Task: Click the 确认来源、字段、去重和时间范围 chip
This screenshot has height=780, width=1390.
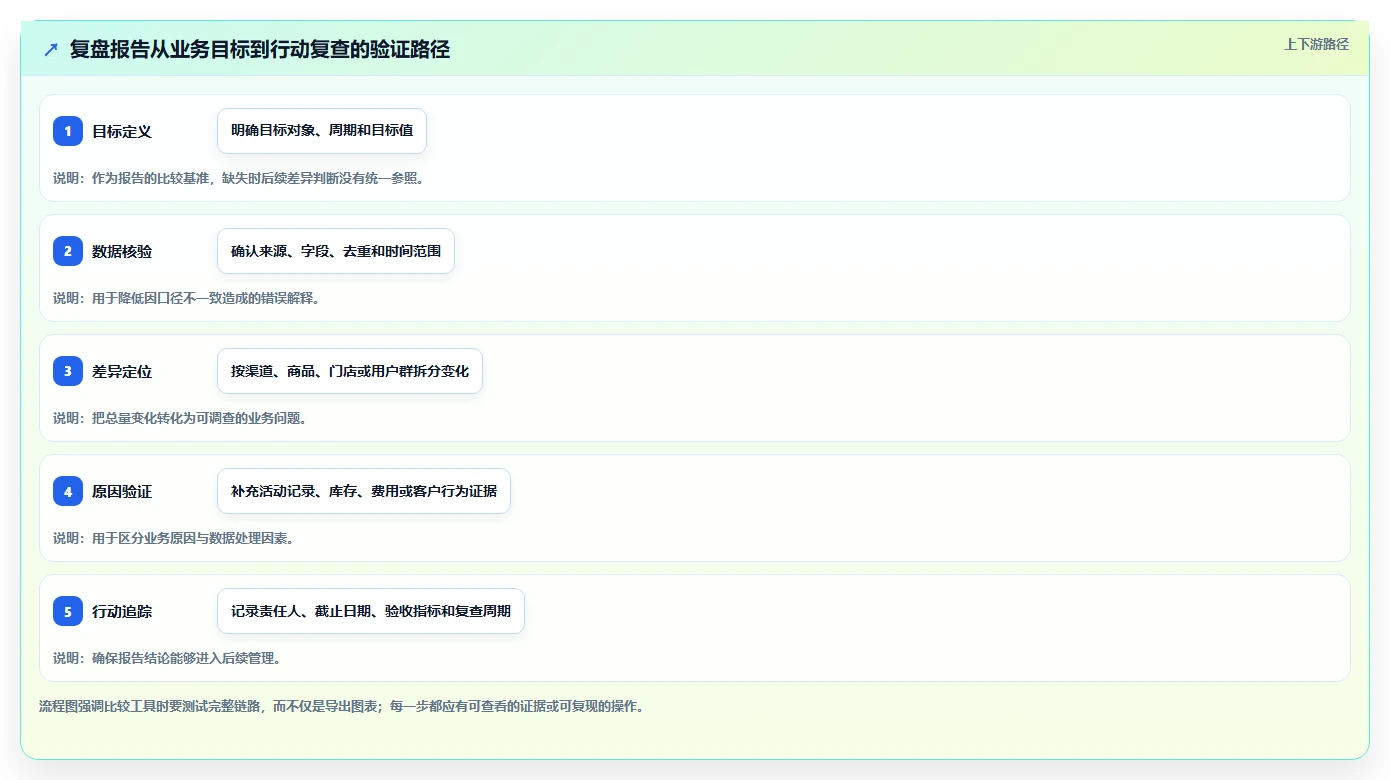Action: (336, 251)
